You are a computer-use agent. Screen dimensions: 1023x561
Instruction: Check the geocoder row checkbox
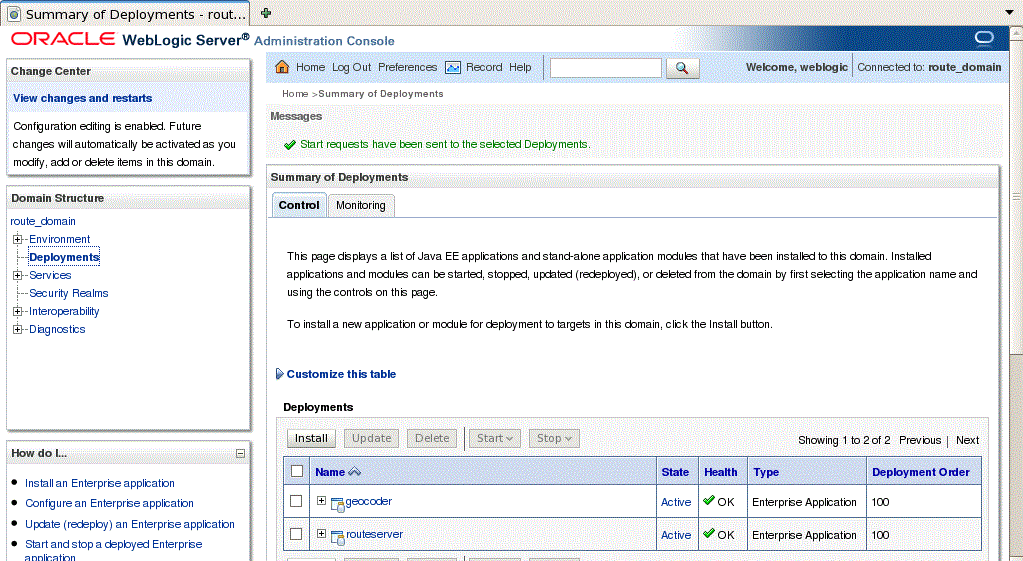click(296, 501)
